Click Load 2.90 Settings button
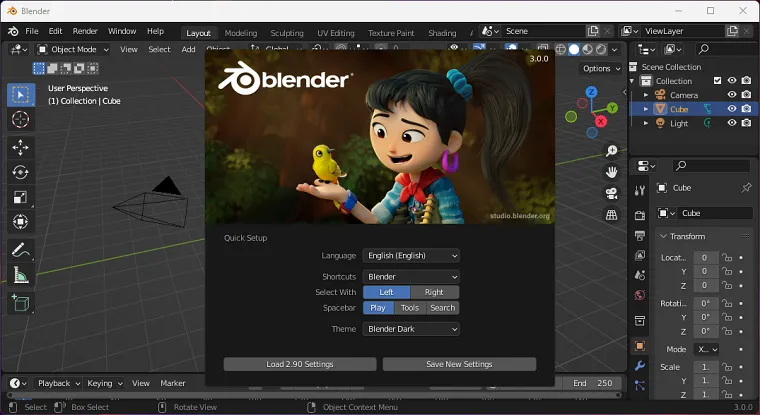 (x=300, y=364)
